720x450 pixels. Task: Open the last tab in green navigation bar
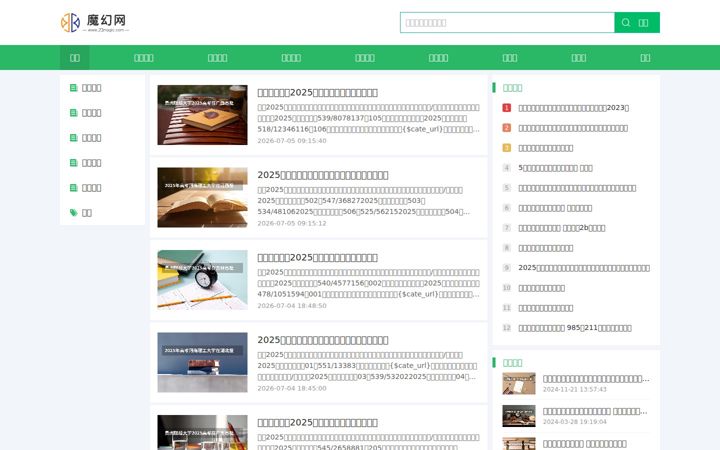click(645, 58)
